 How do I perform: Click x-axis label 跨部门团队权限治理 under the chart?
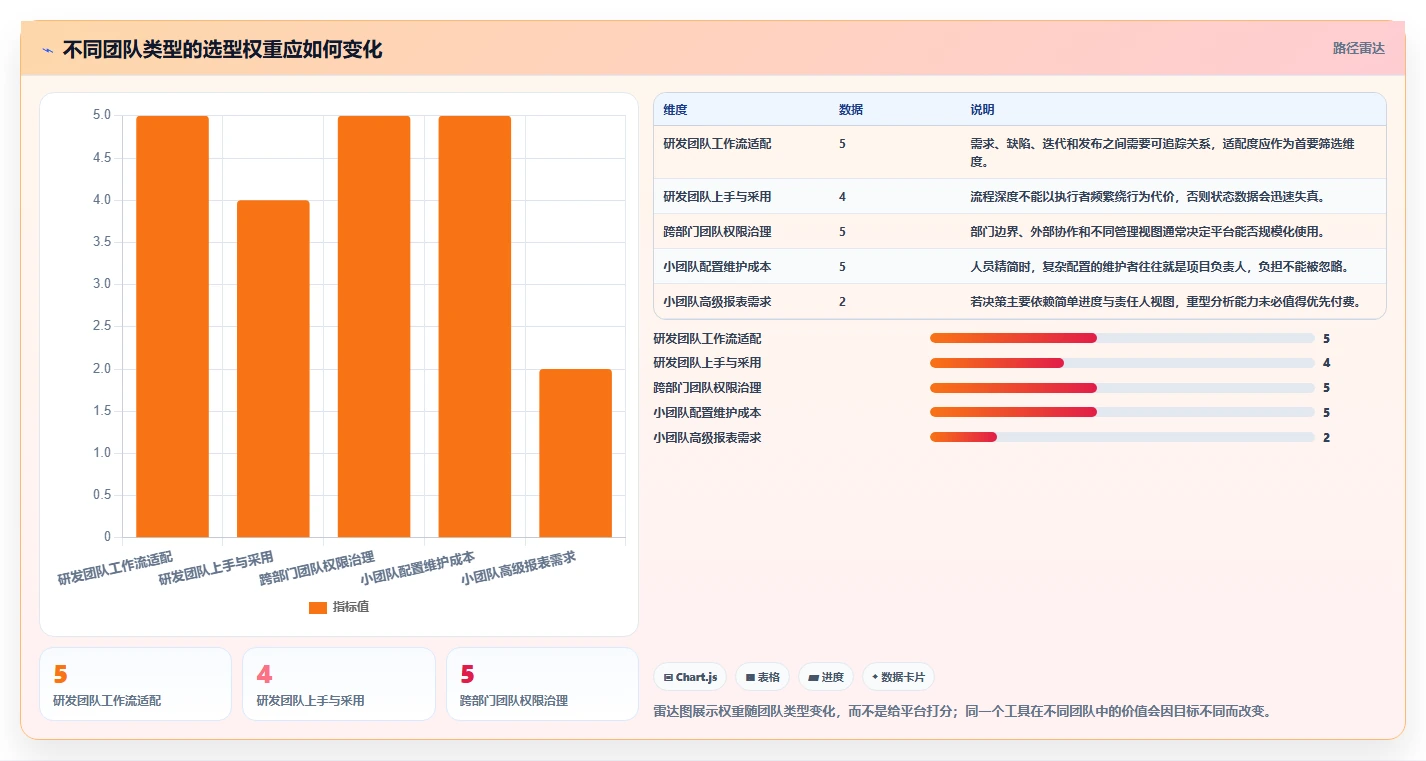point(317,567)
